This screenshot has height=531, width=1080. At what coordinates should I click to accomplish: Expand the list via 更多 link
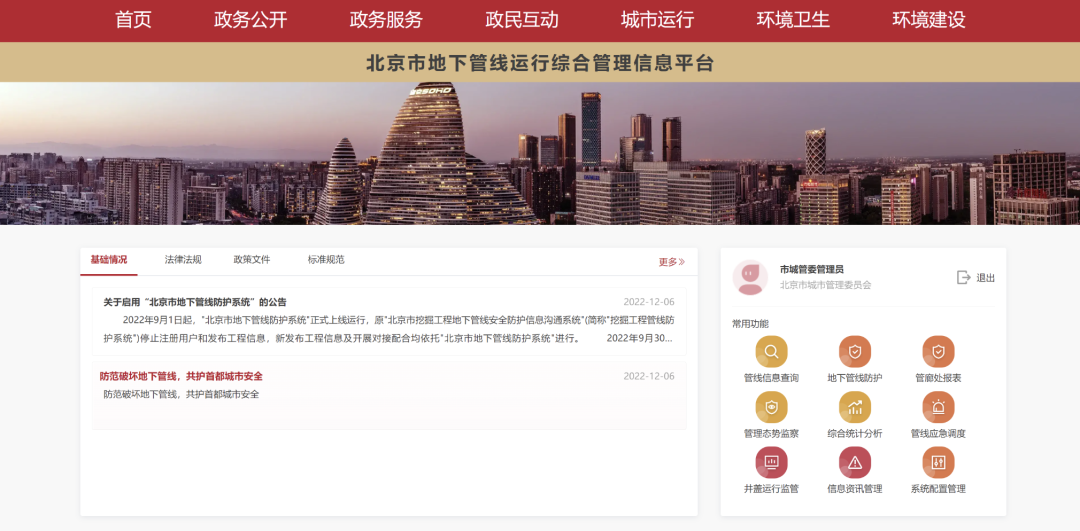pos(671,262)
